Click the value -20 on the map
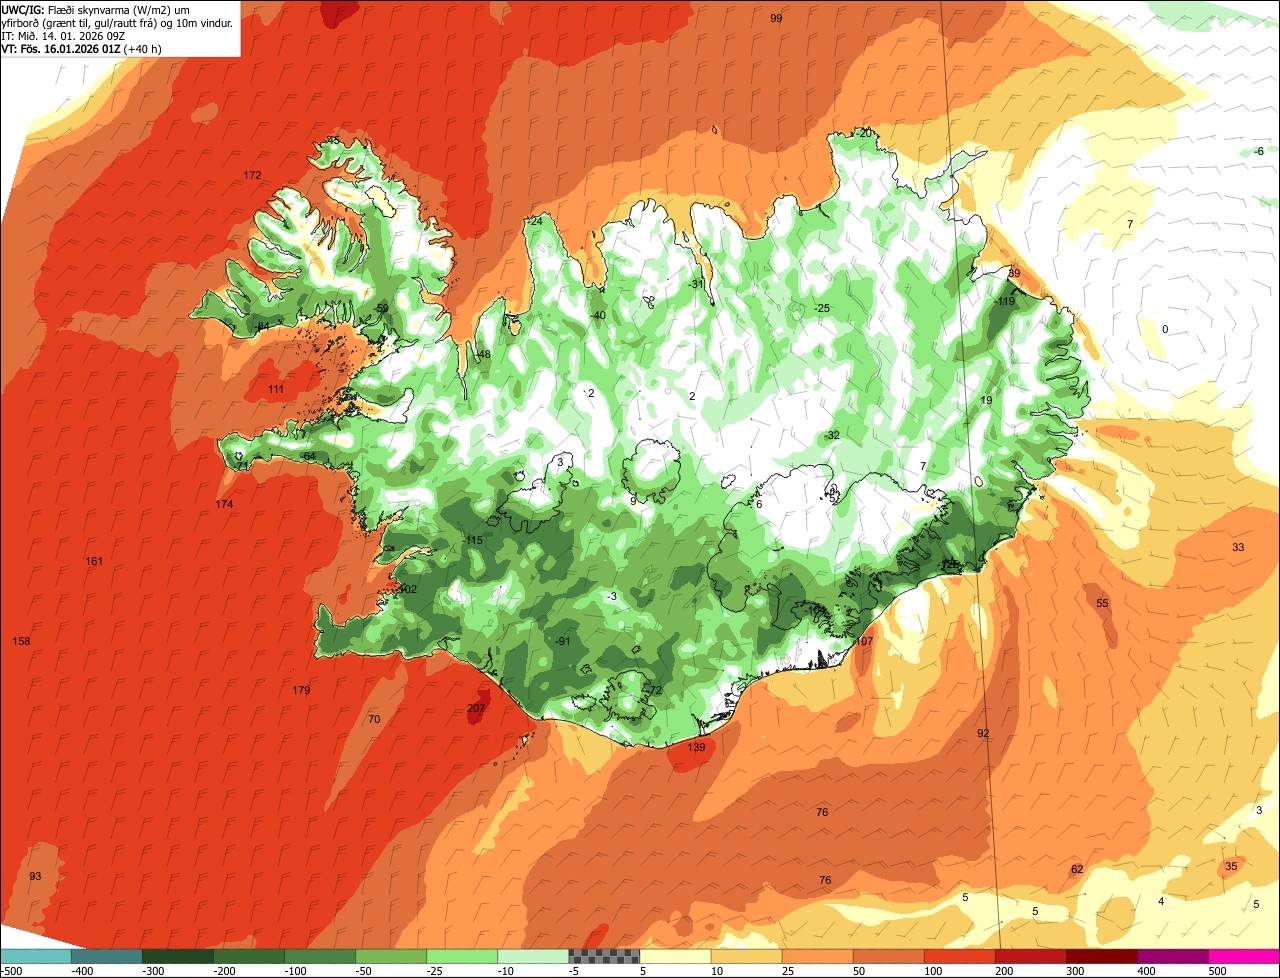 pyautogui.click(x=863, y=133)
